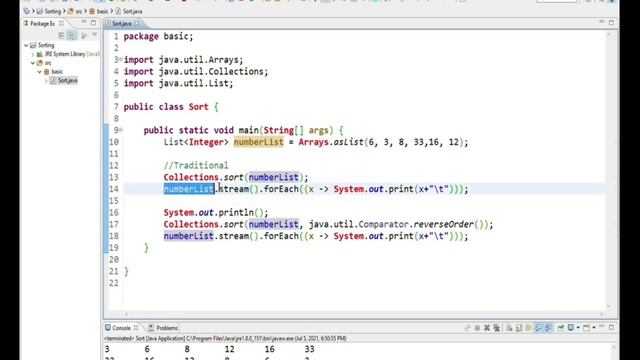This screenshot has width=640, height=360.
Task: Click the Display Selected Console icon
Action: [x=571, y=328]
